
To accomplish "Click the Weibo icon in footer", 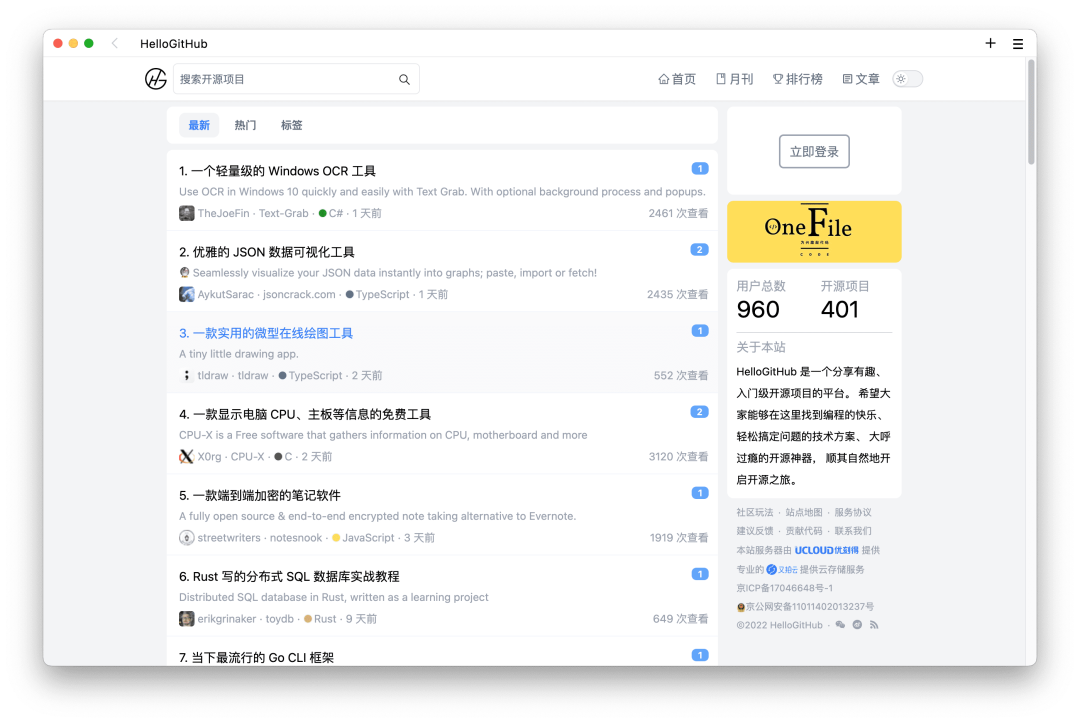I will pyautogui.click(x=857, y=625).
